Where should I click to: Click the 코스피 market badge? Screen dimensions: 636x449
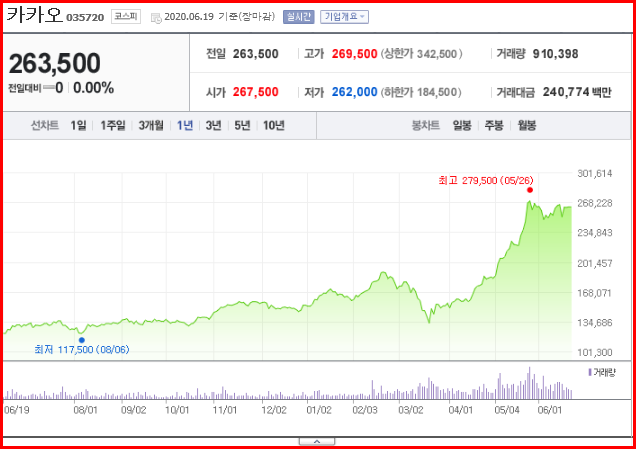126,17
